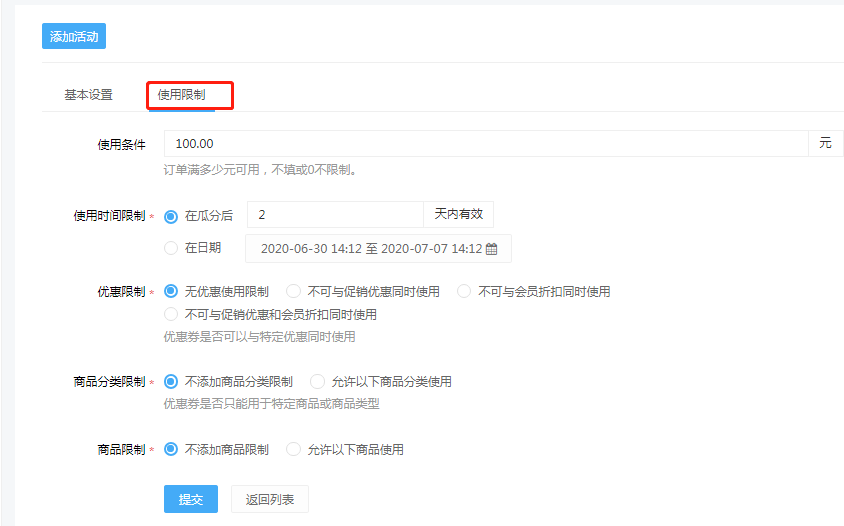Image resolution: width=844 pixels, height=526 pixels.
Task: Select 不添加商品分类限制 radio
Action: point(171,382)
